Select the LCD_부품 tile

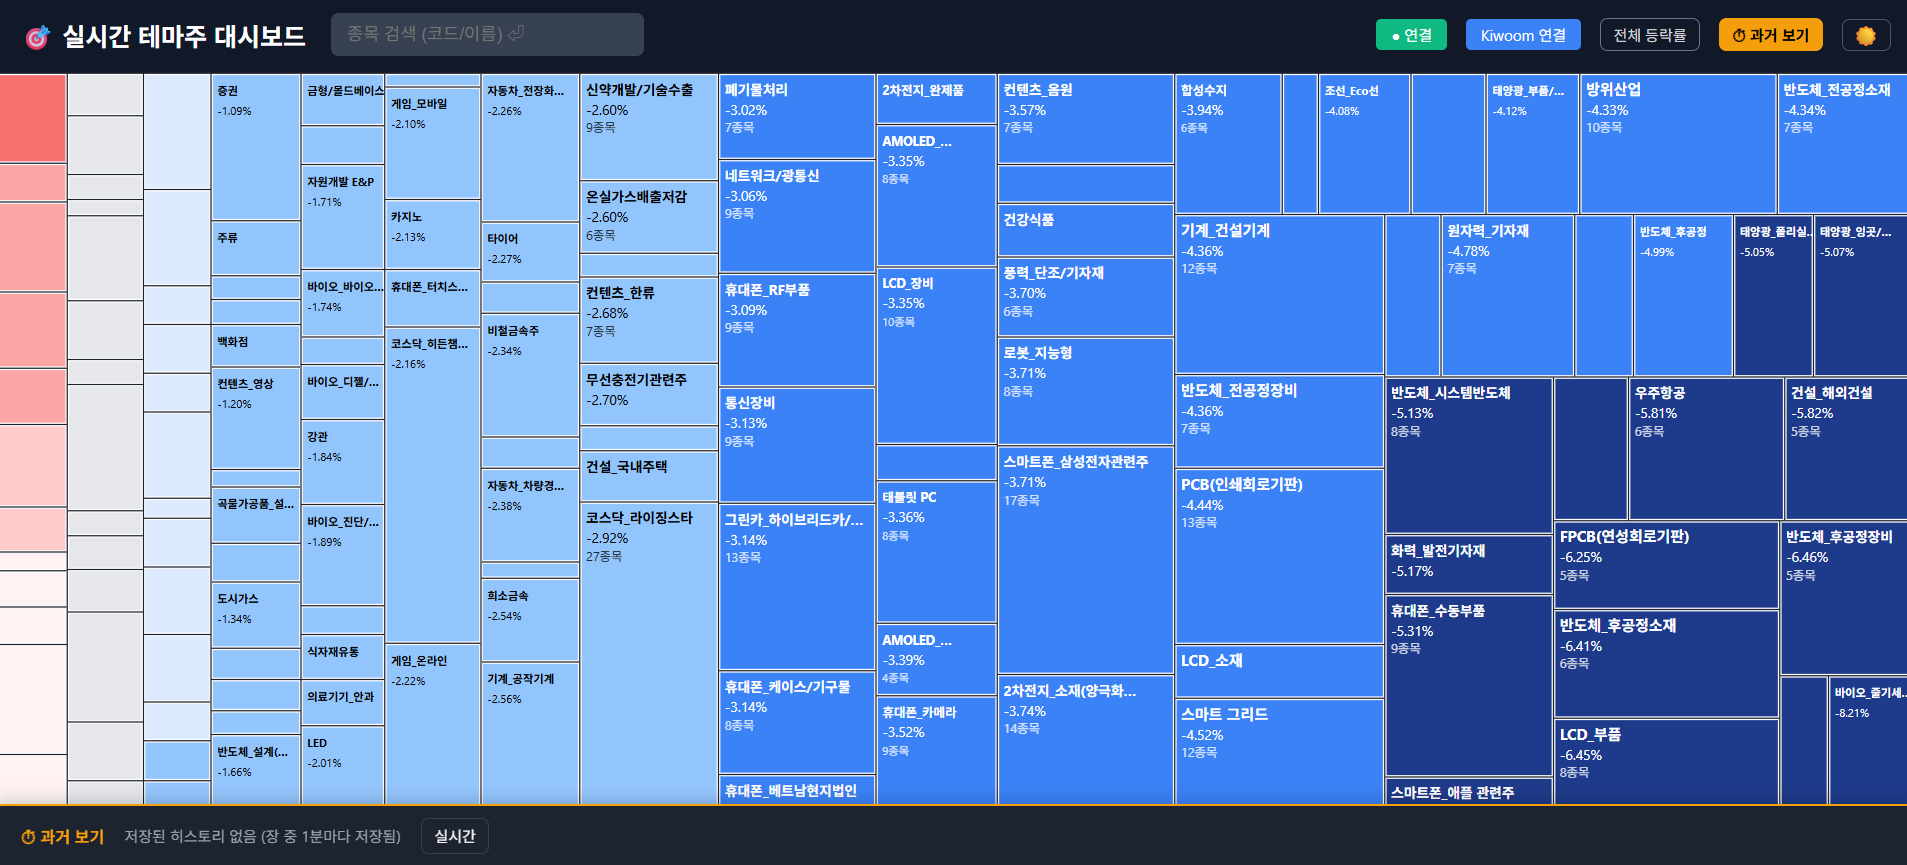pos(1666,762)
